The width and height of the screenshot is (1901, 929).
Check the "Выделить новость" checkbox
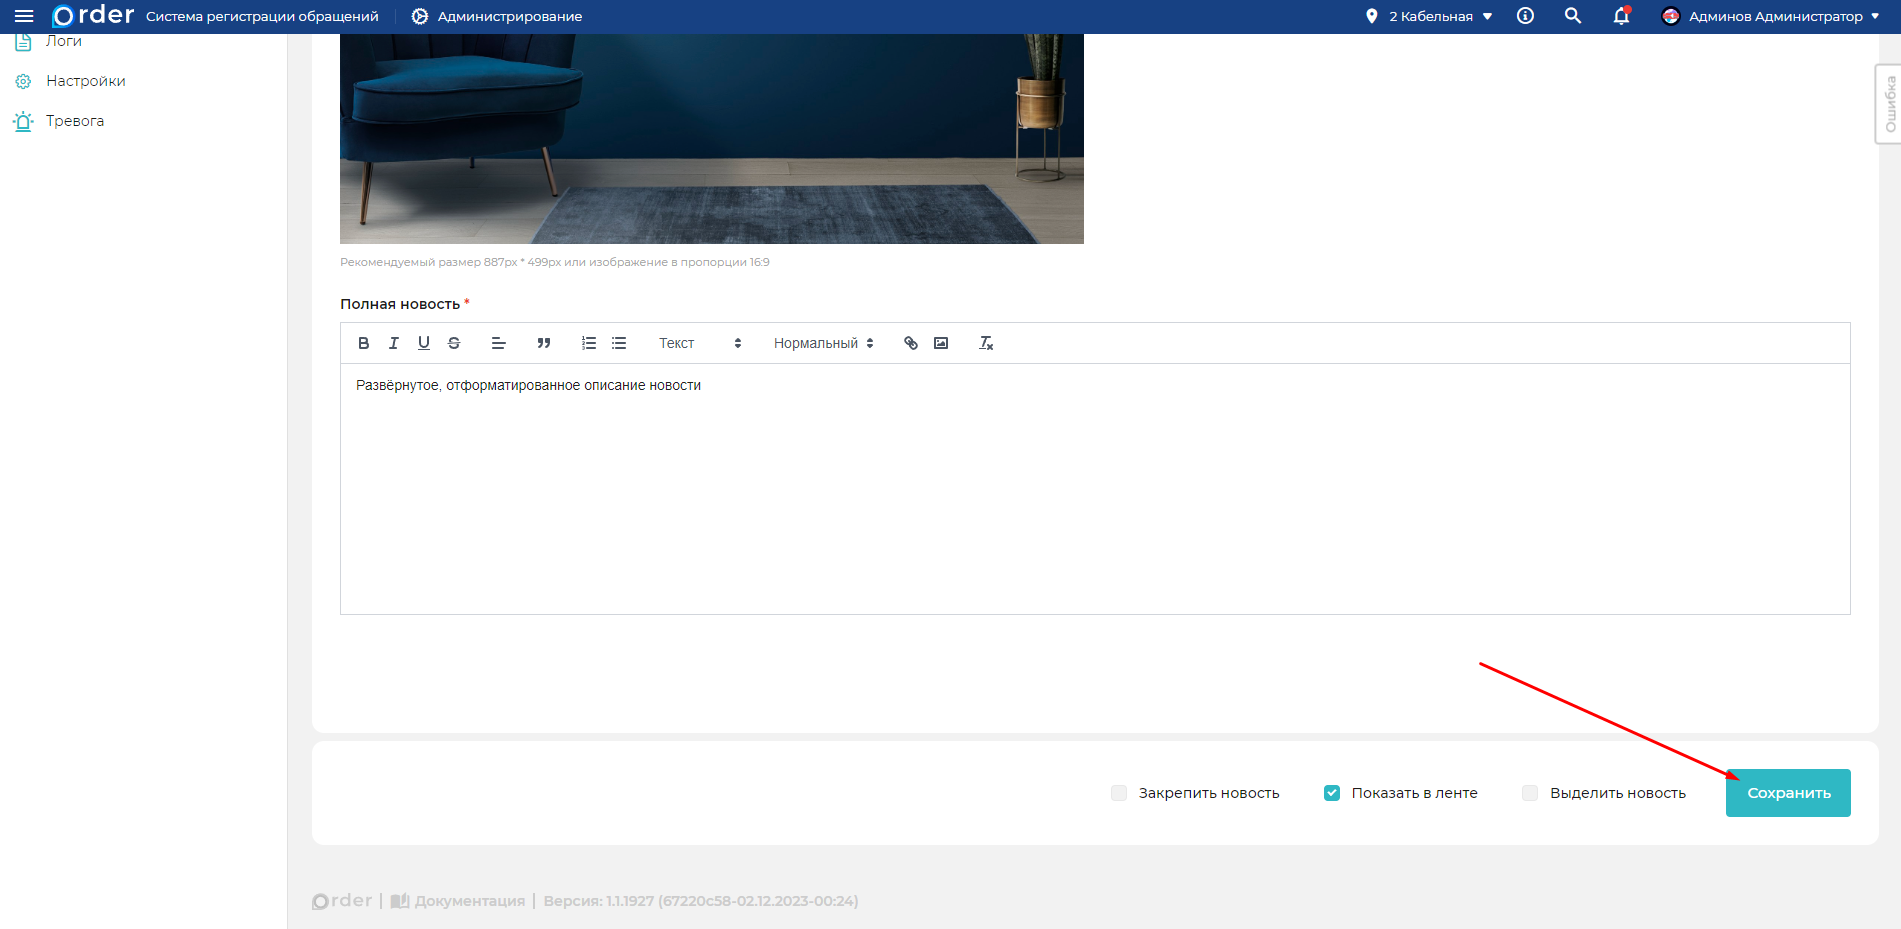[x=1530, y=793]
